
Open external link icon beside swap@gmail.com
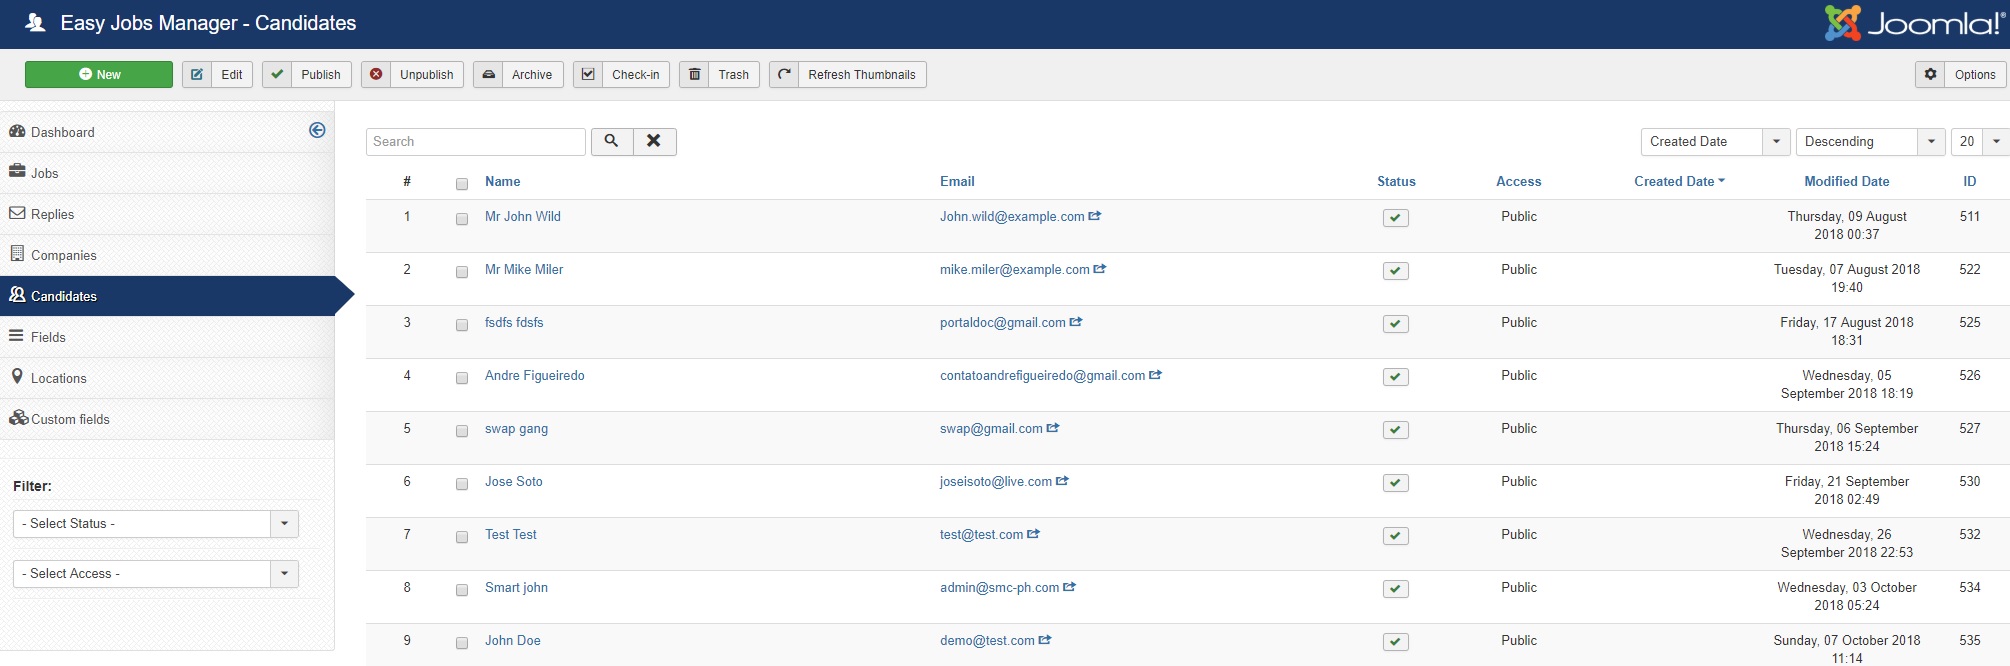(x=1053, y=428)
